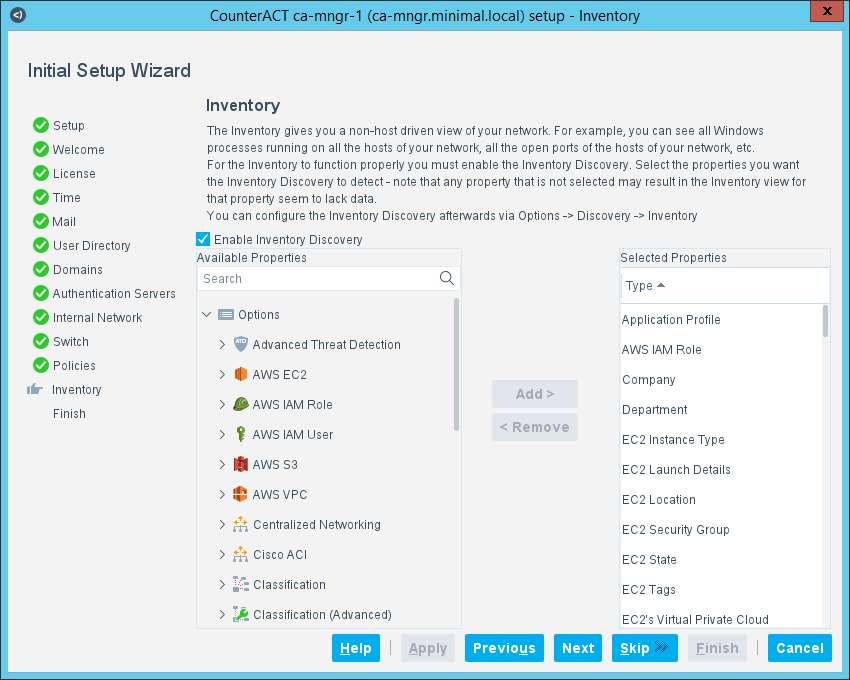Click the green check beside Mail
Viewport: 850px width, 680px height.
(x=41, y=221)
